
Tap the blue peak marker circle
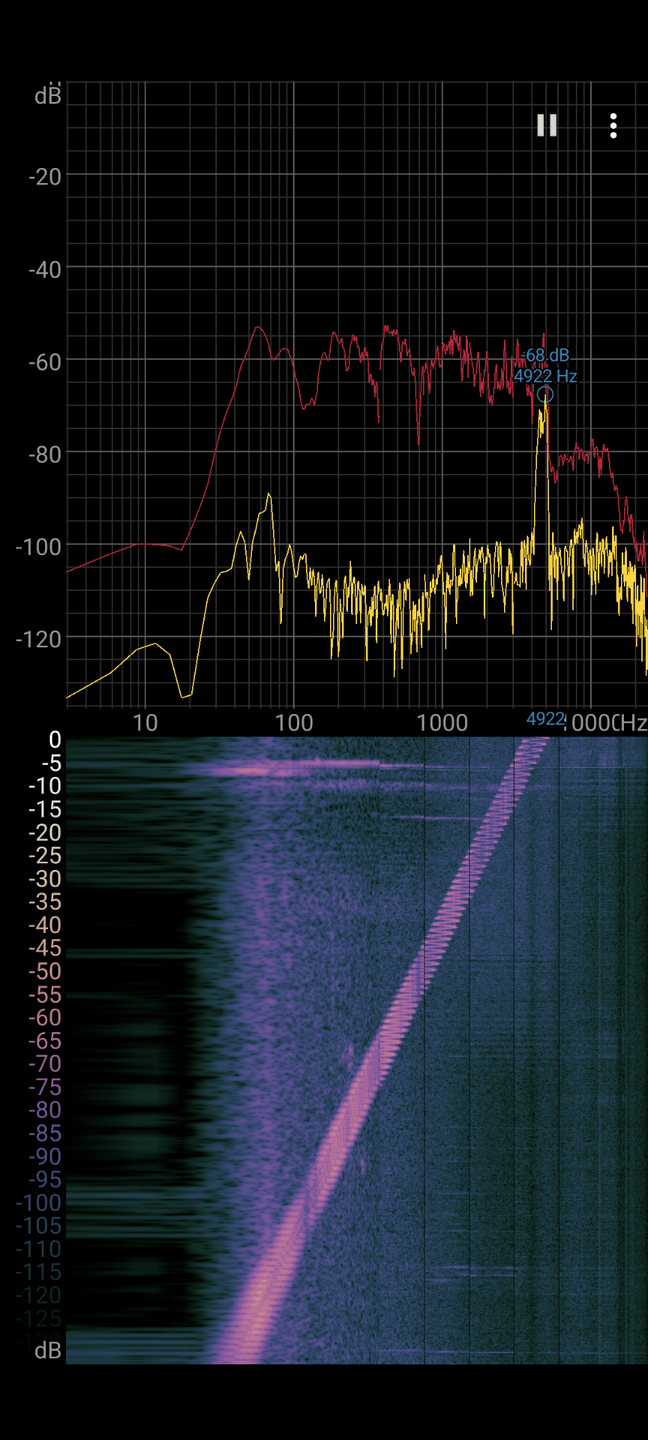pos(545,395)
